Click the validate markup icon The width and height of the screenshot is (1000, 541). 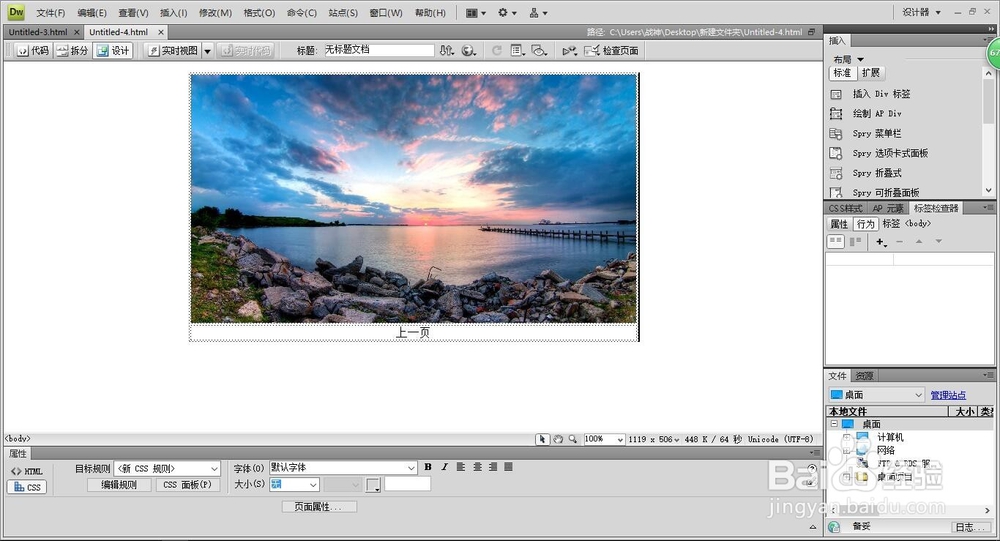pos(569,50)
